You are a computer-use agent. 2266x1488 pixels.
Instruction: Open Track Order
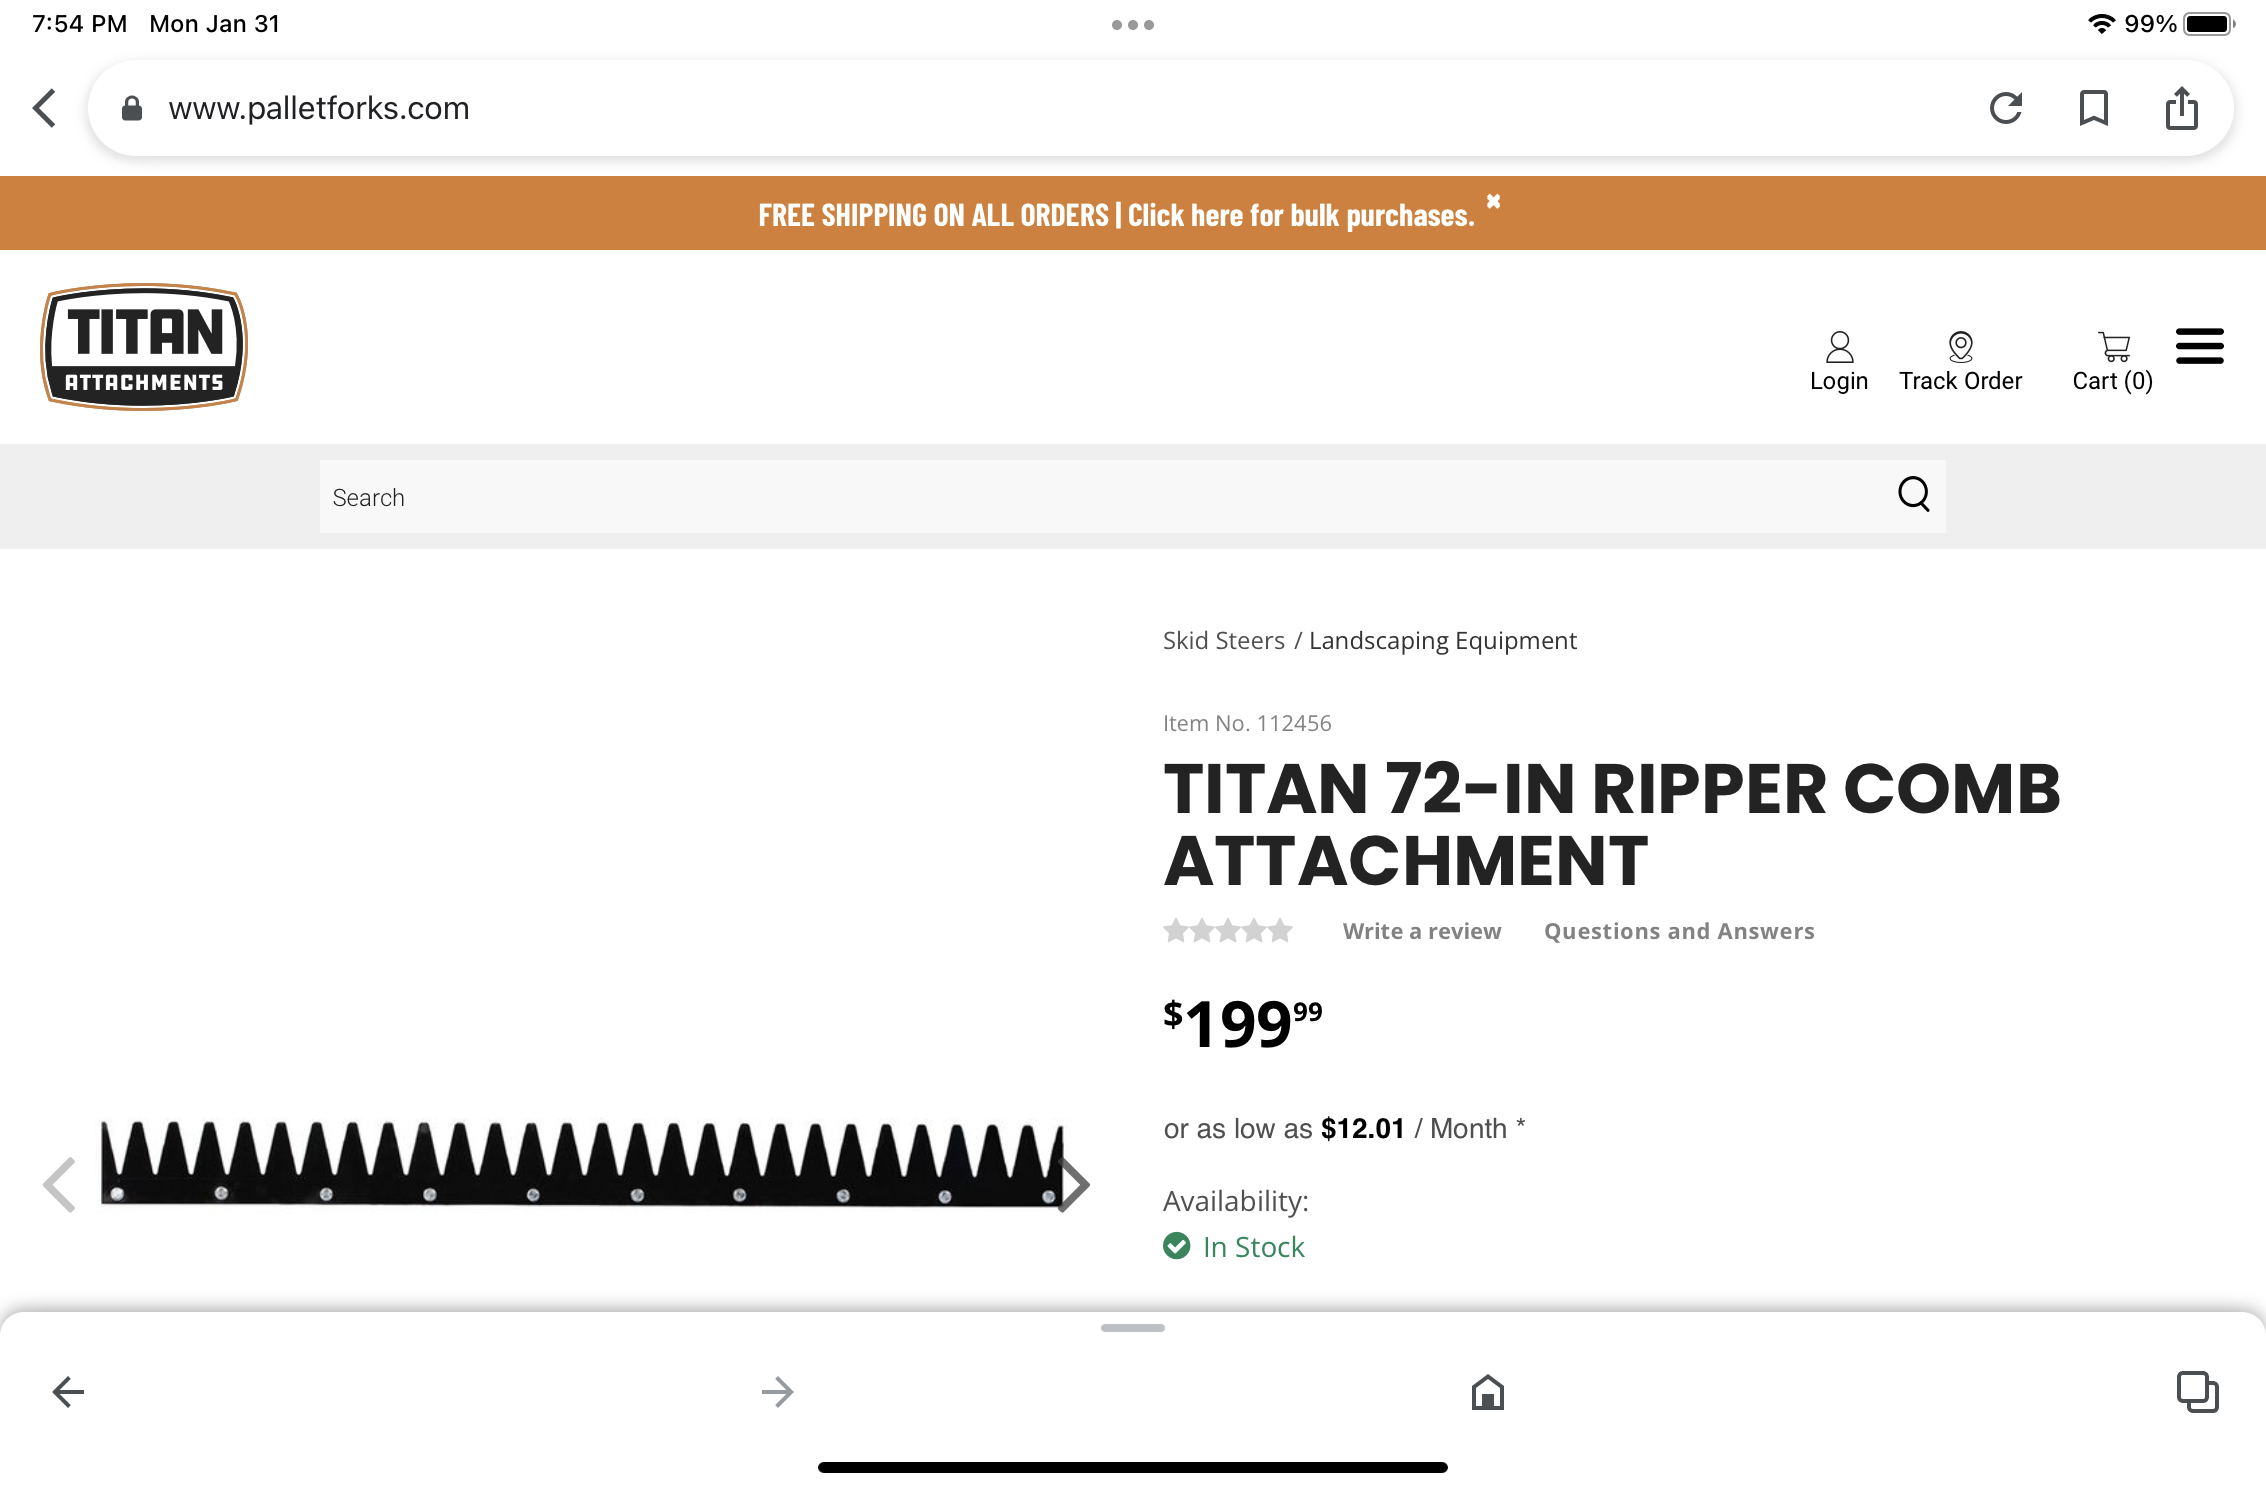[1960, 362]
